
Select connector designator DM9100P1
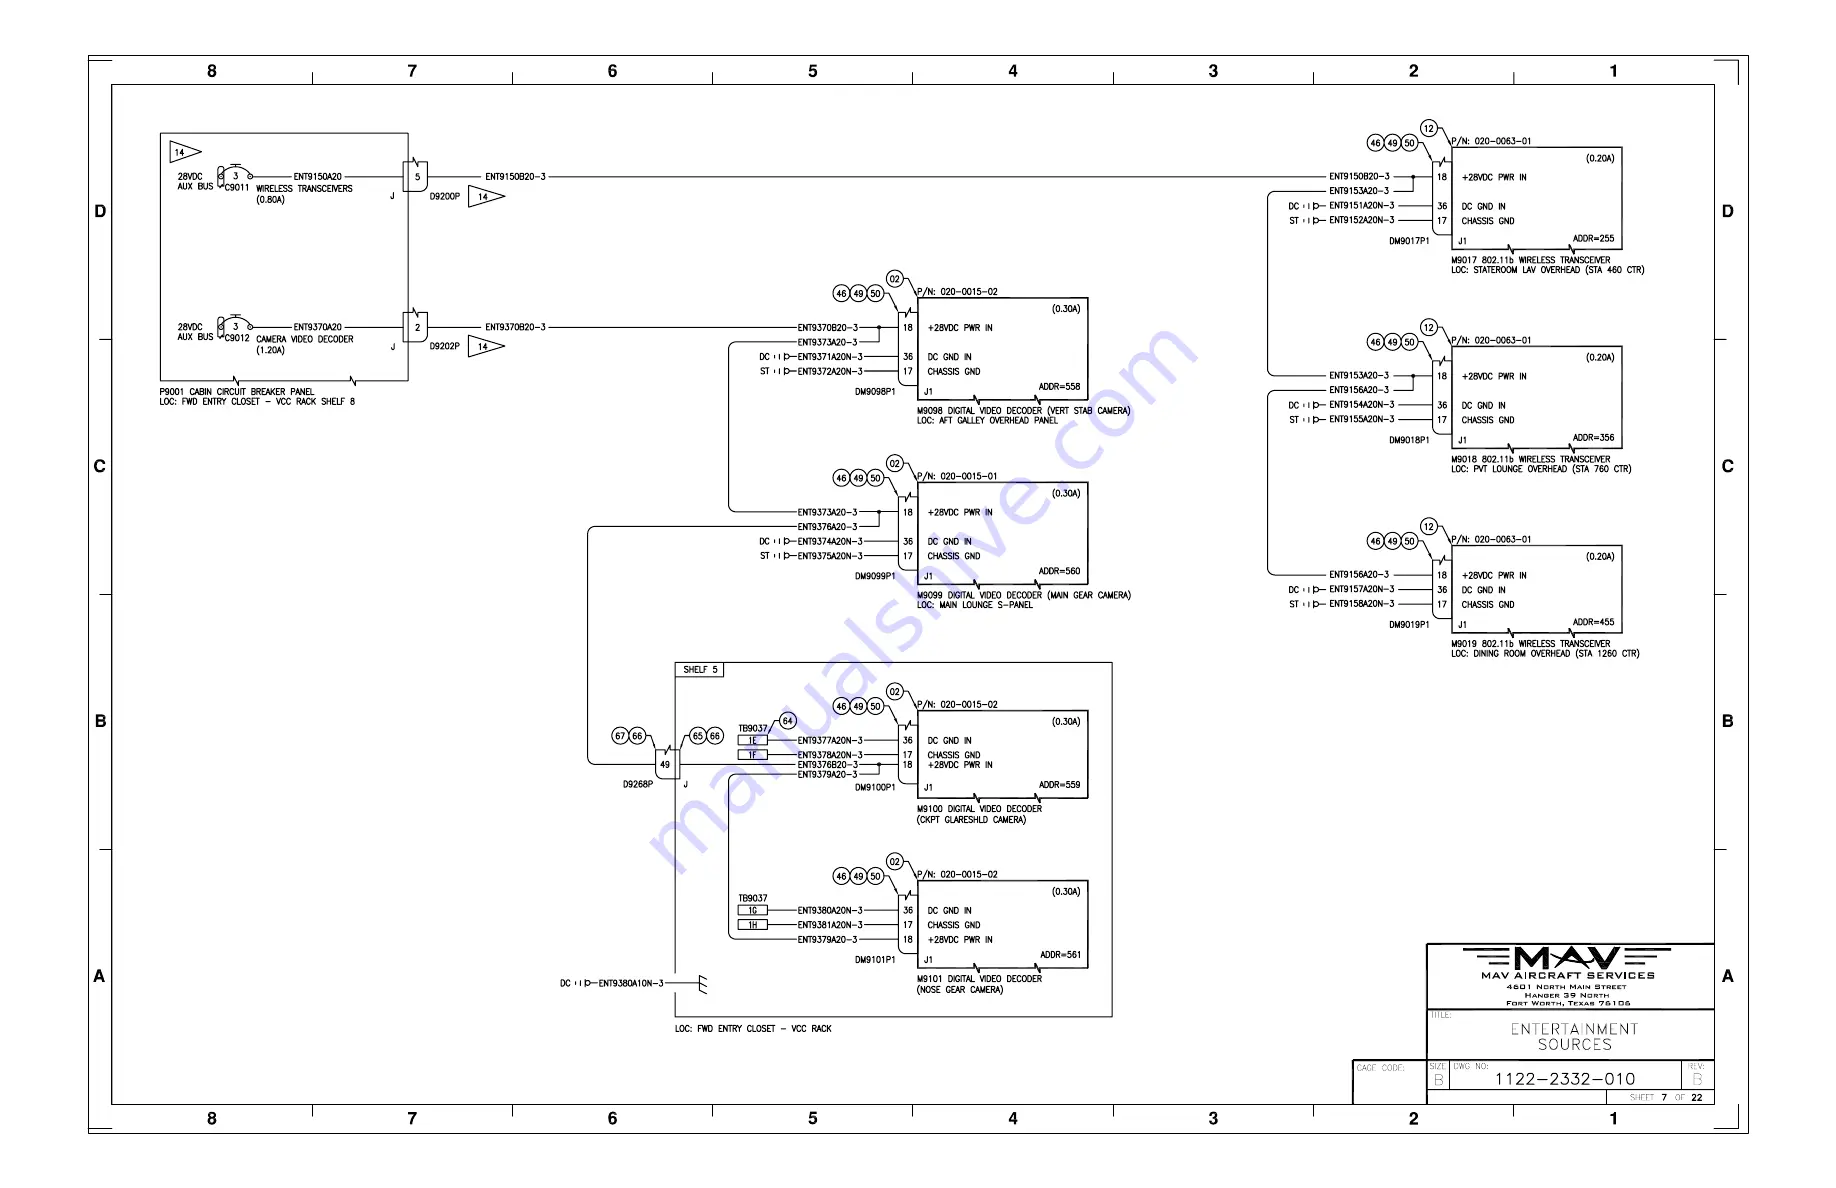pos(875,788)
